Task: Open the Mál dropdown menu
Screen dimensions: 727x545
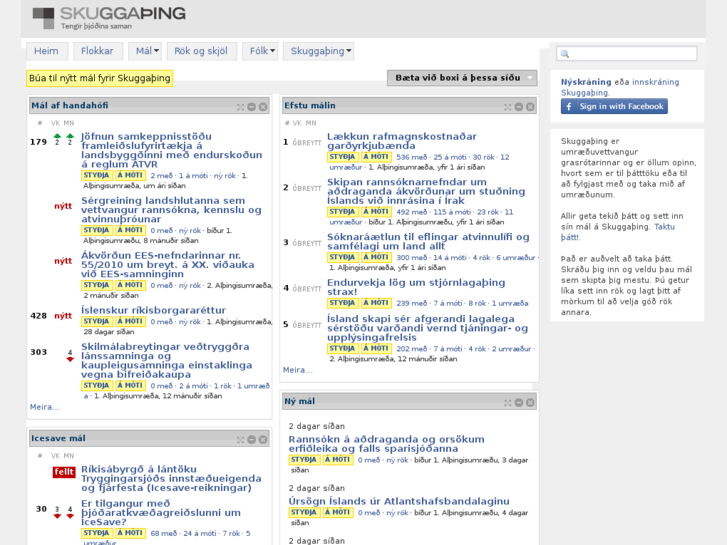Action: click(145, 51)
